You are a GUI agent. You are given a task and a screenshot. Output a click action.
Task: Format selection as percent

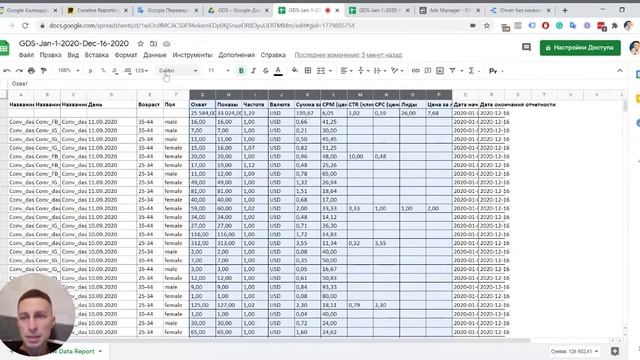(103, 71)
